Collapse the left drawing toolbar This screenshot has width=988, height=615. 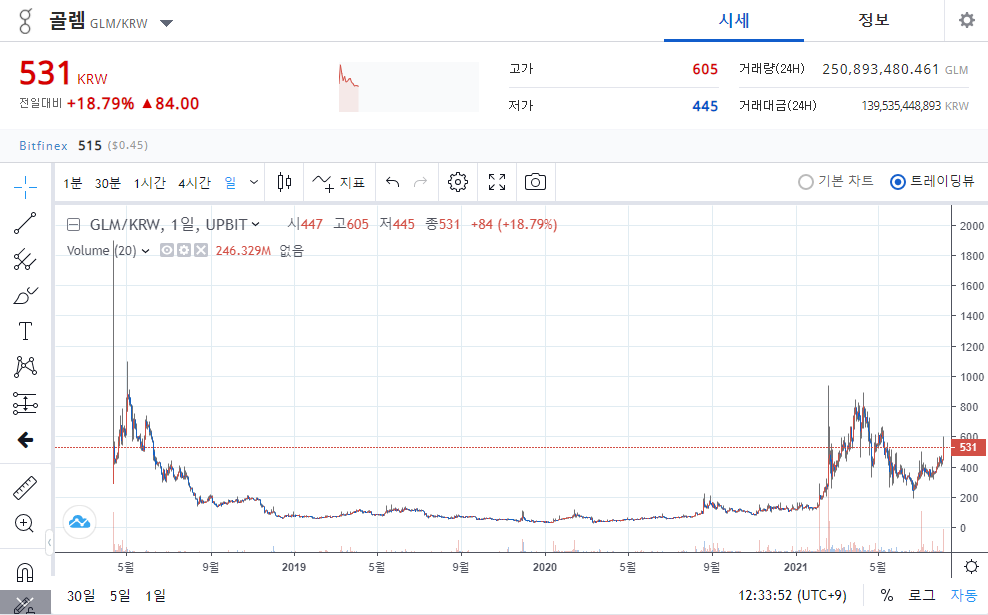(x=49, y=543)
